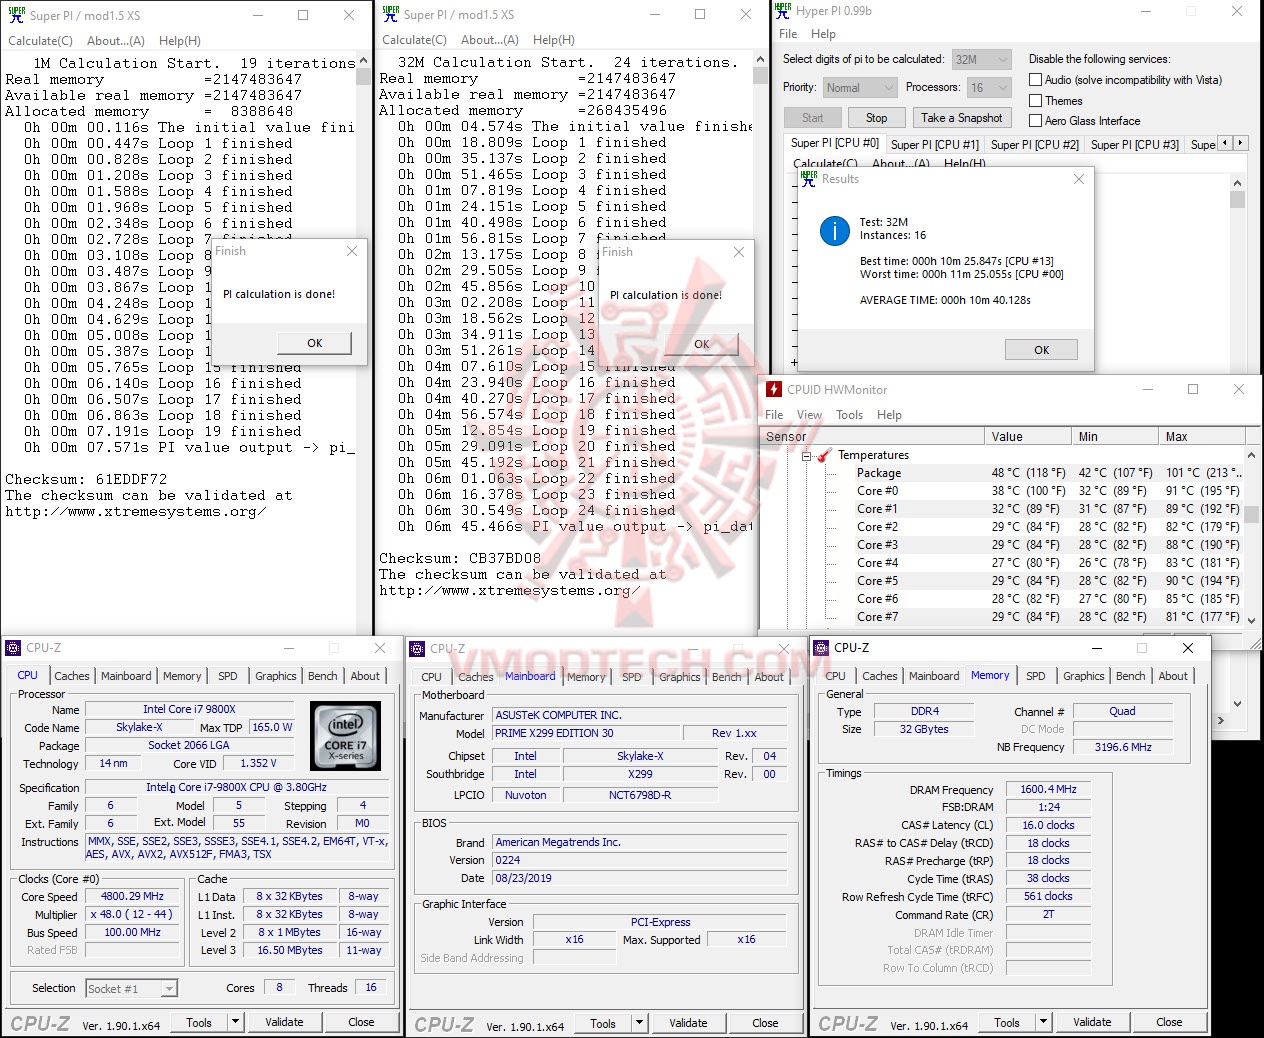Switch to the Super PI [CPU #2] tab

1034,144
